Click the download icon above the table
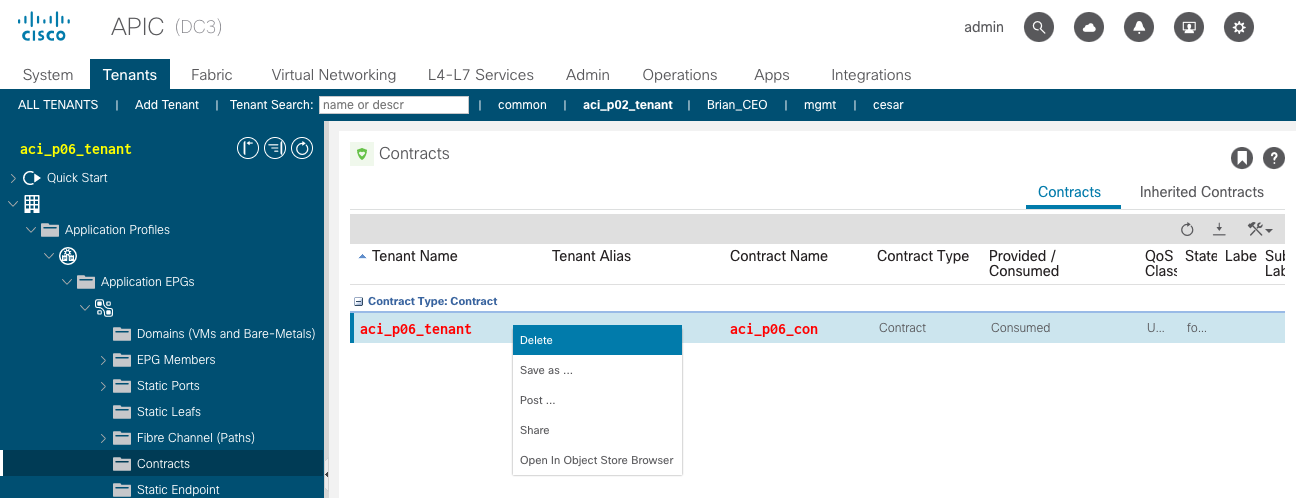Image resolution: width=1296 pixels, height=498 pixels. [x=1219, y=229]
